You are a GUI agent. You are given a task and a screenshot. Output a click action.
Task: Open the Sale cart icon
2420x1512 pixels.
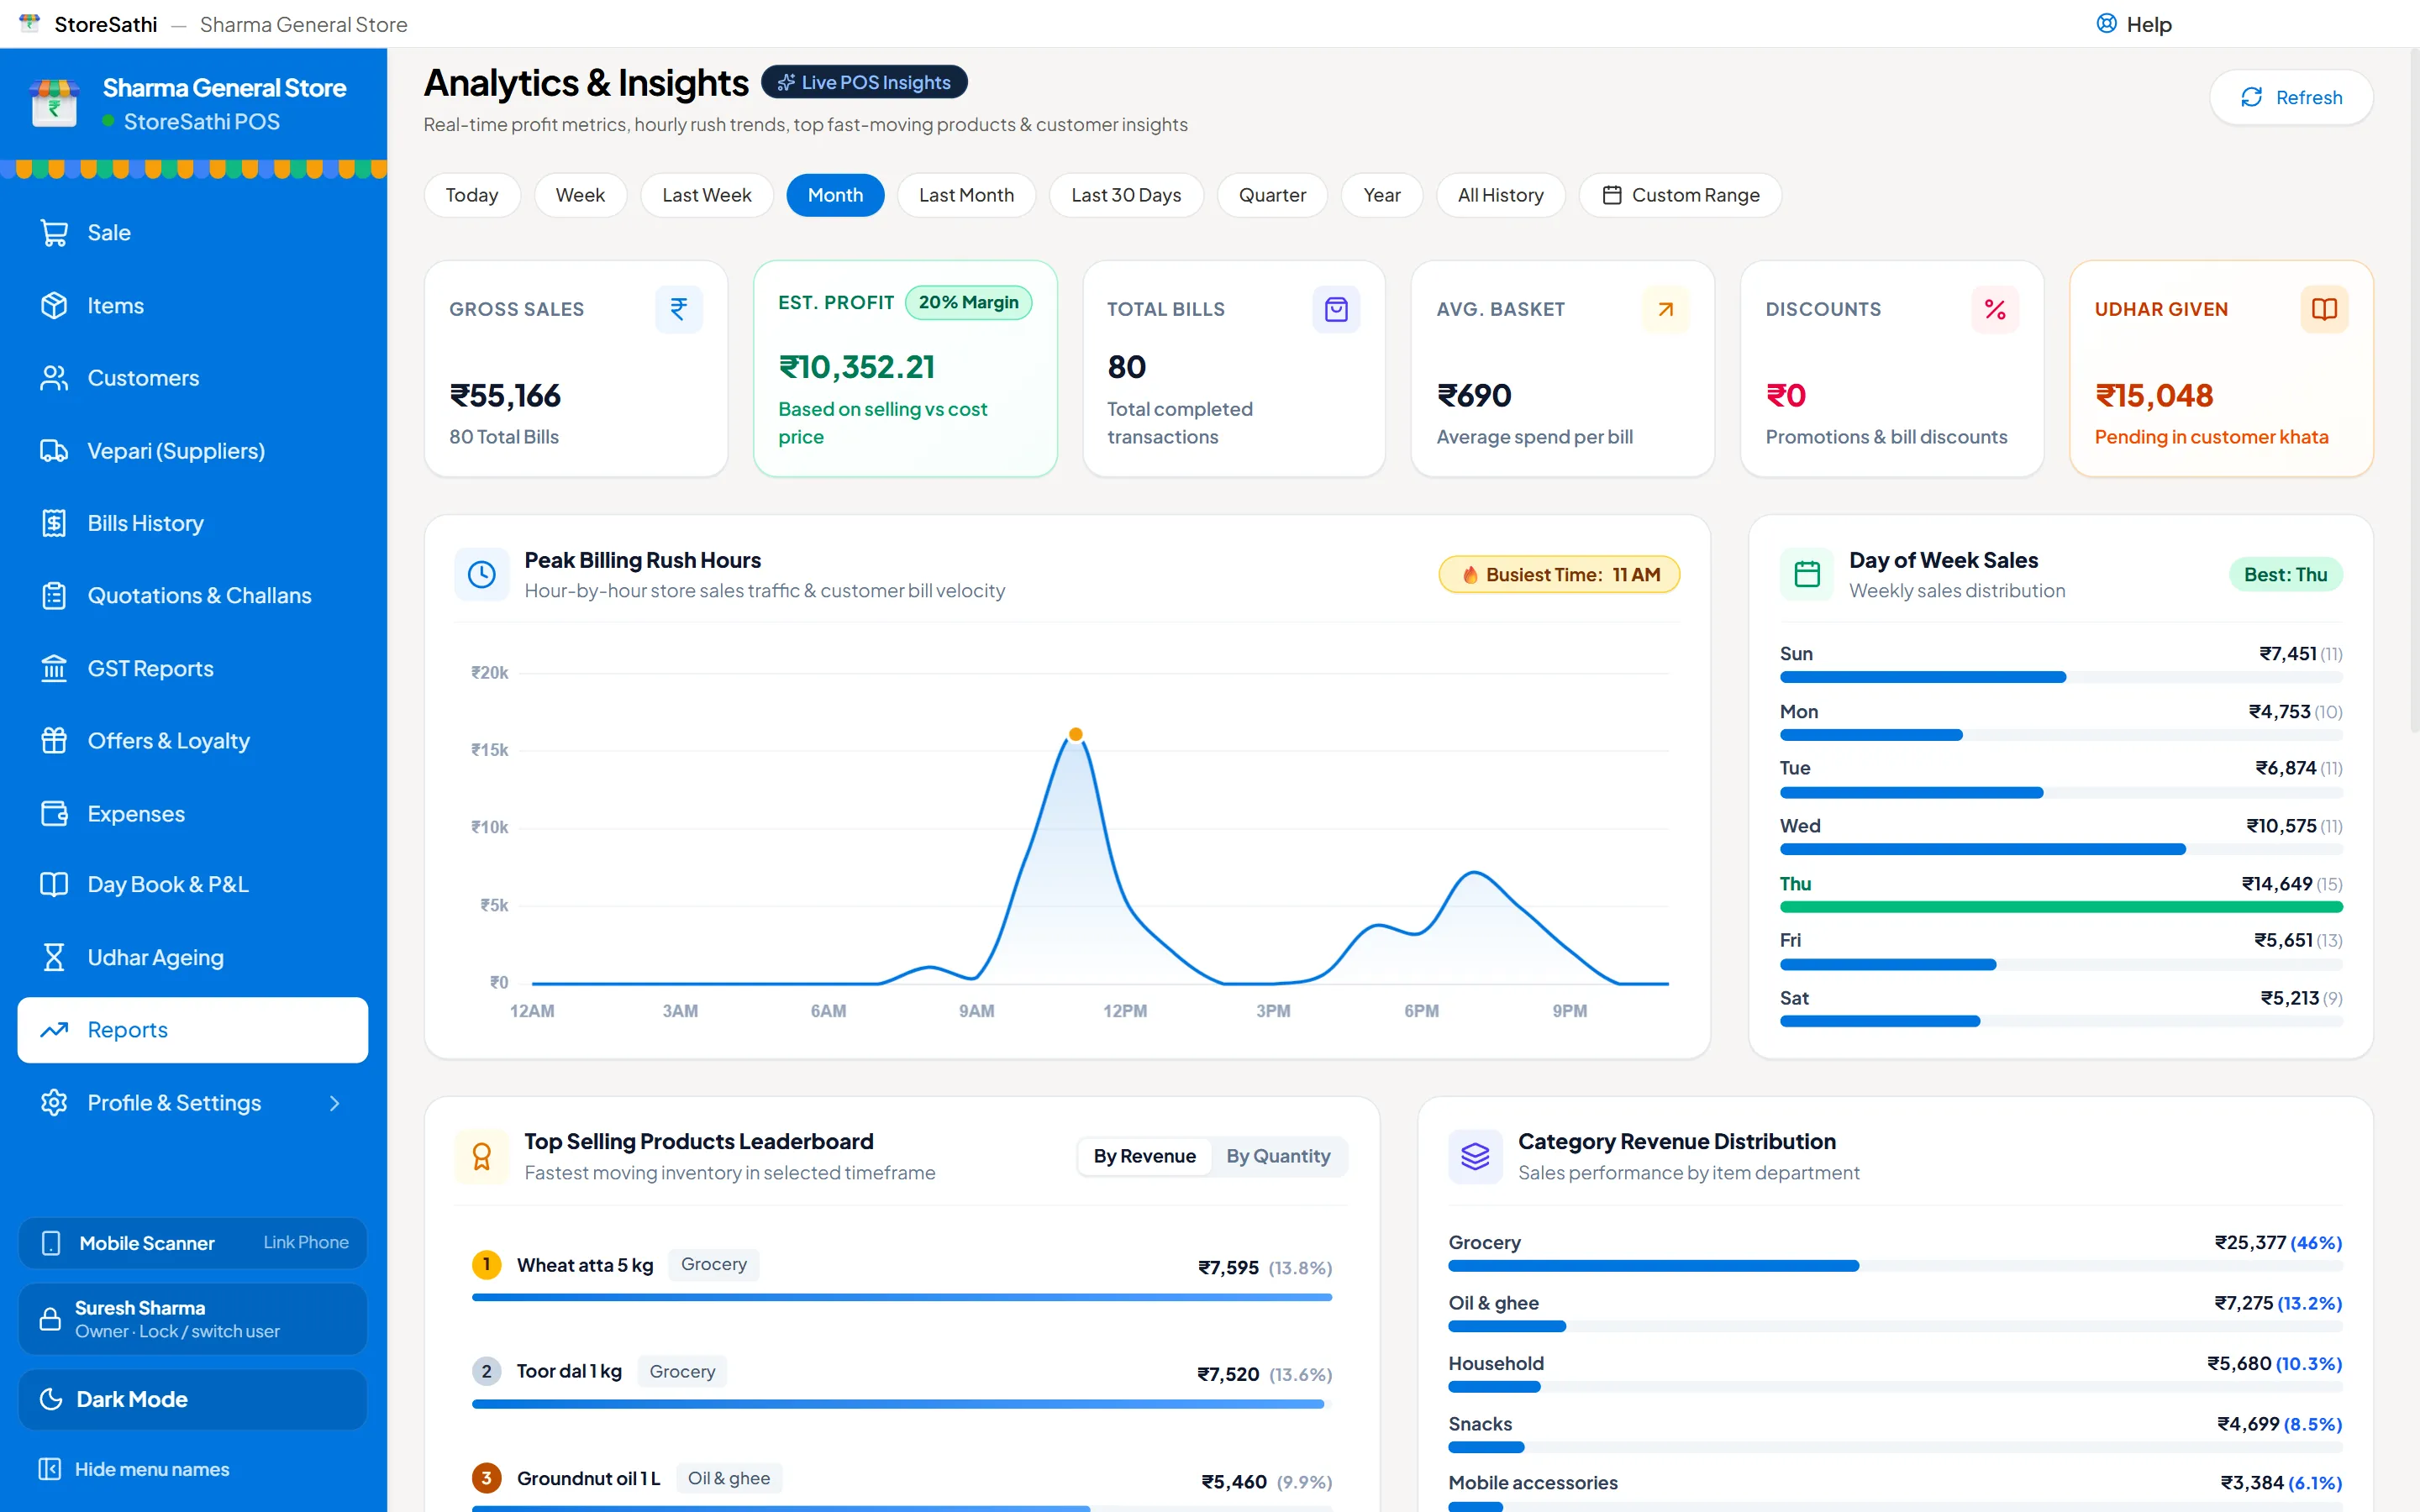pyautogui.click(x=54, y=233)
